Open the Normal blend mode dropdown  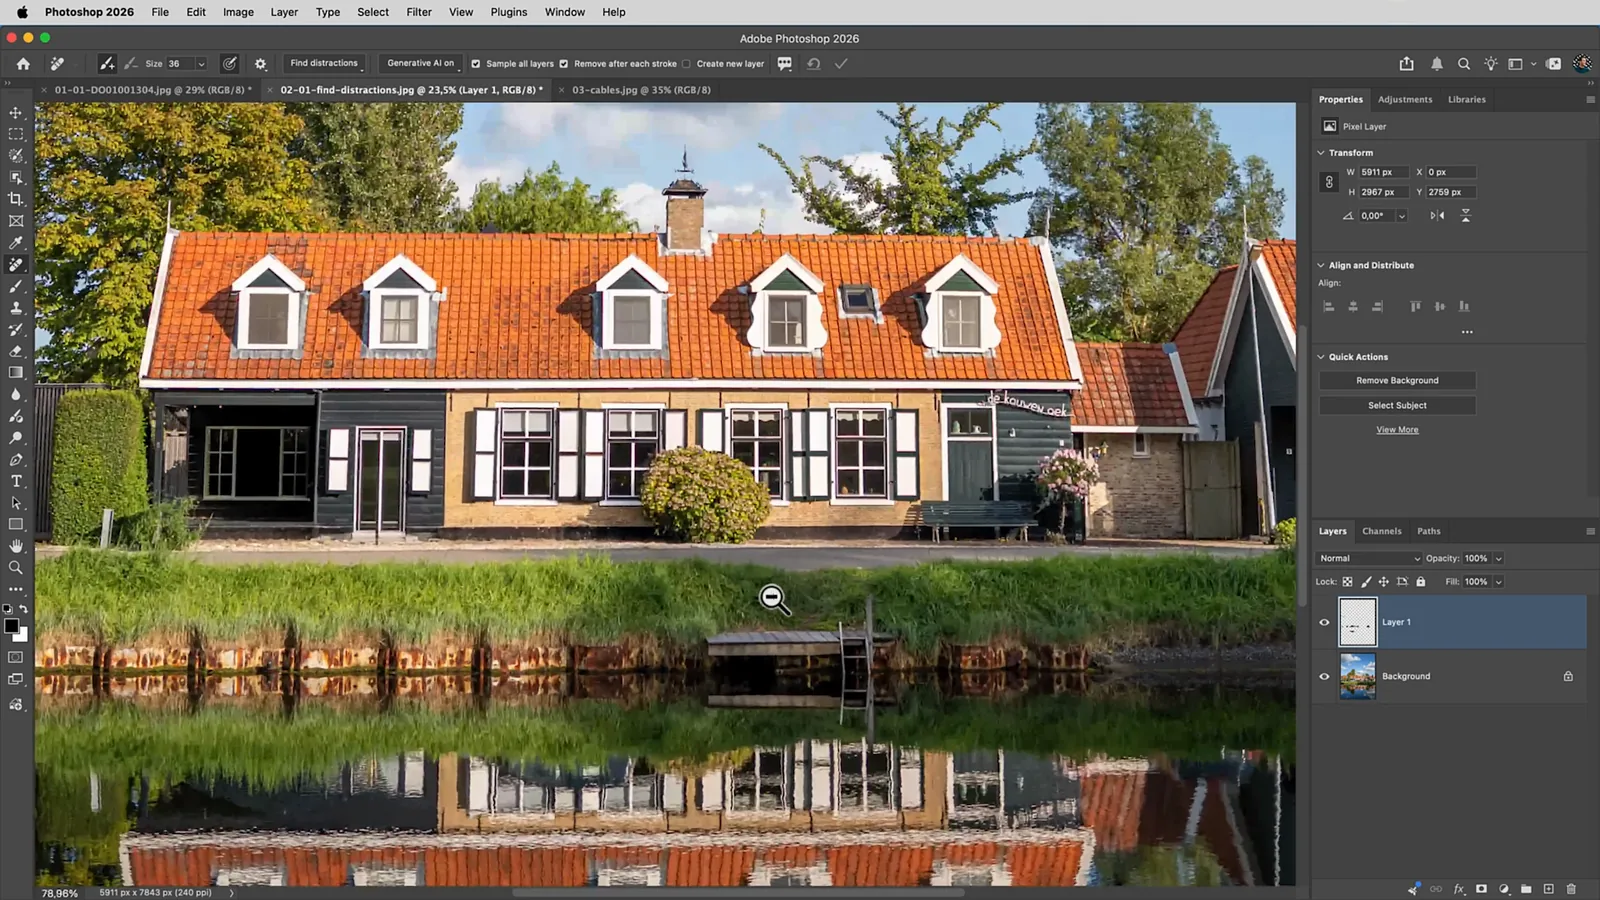coord(1369,558)
